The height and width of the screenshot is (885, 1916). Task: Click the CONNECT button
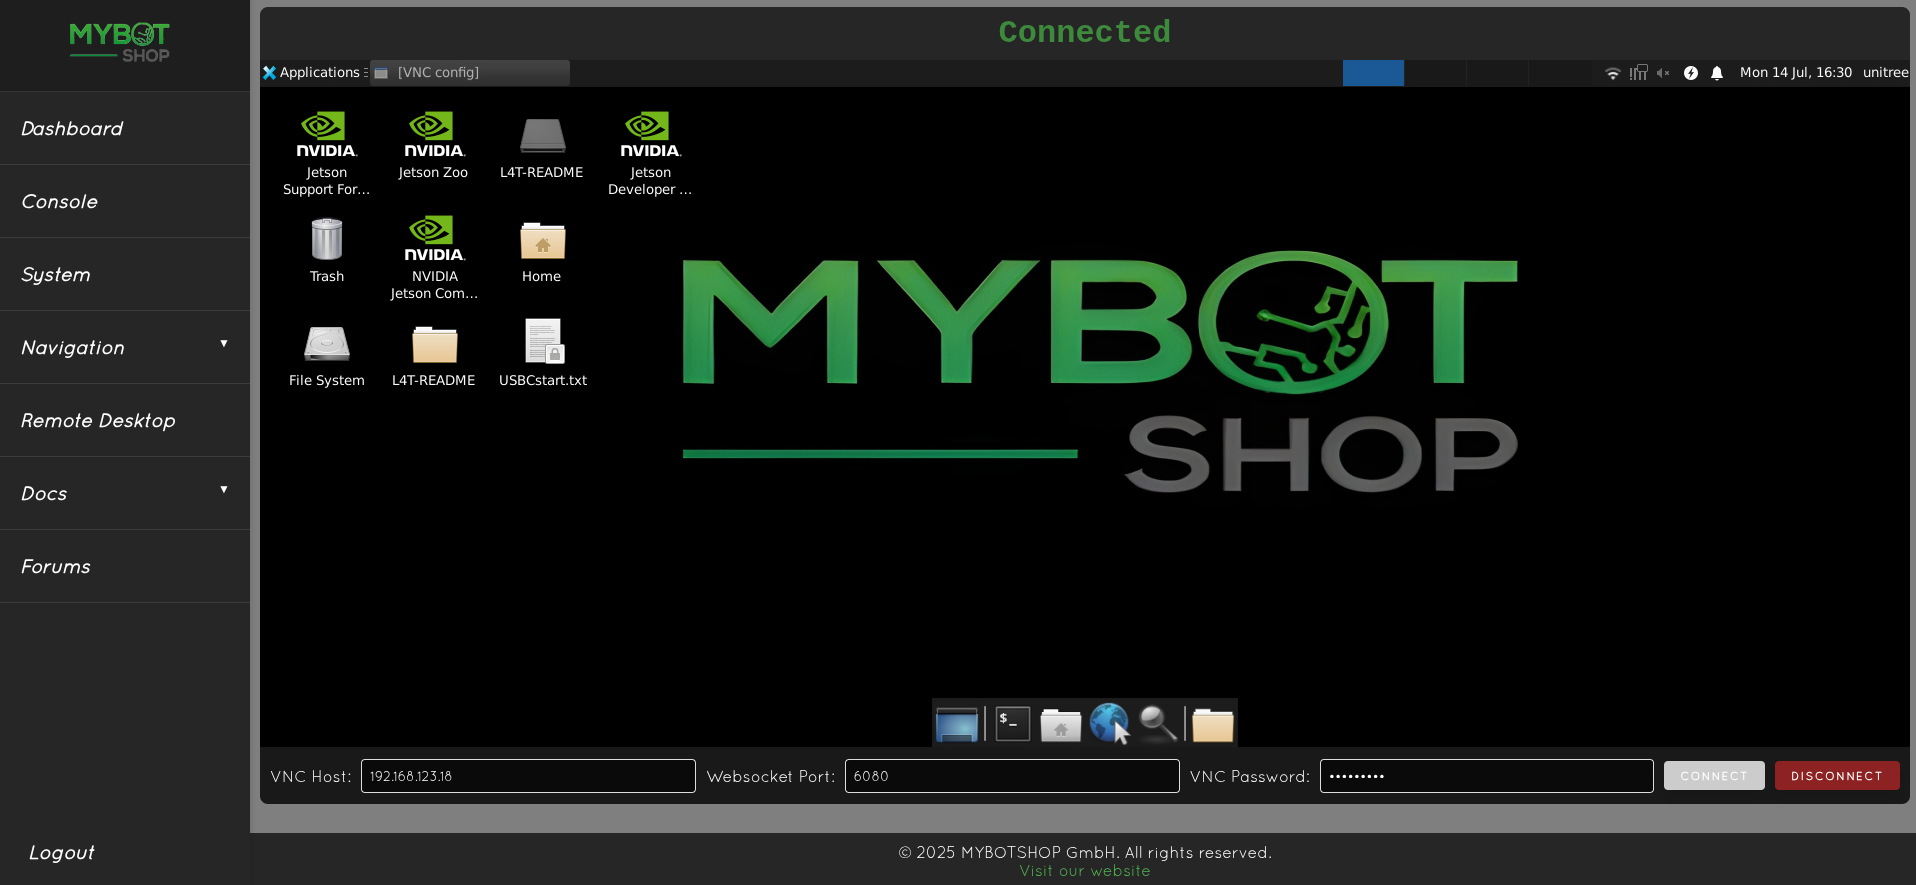tap(1714, 776)
